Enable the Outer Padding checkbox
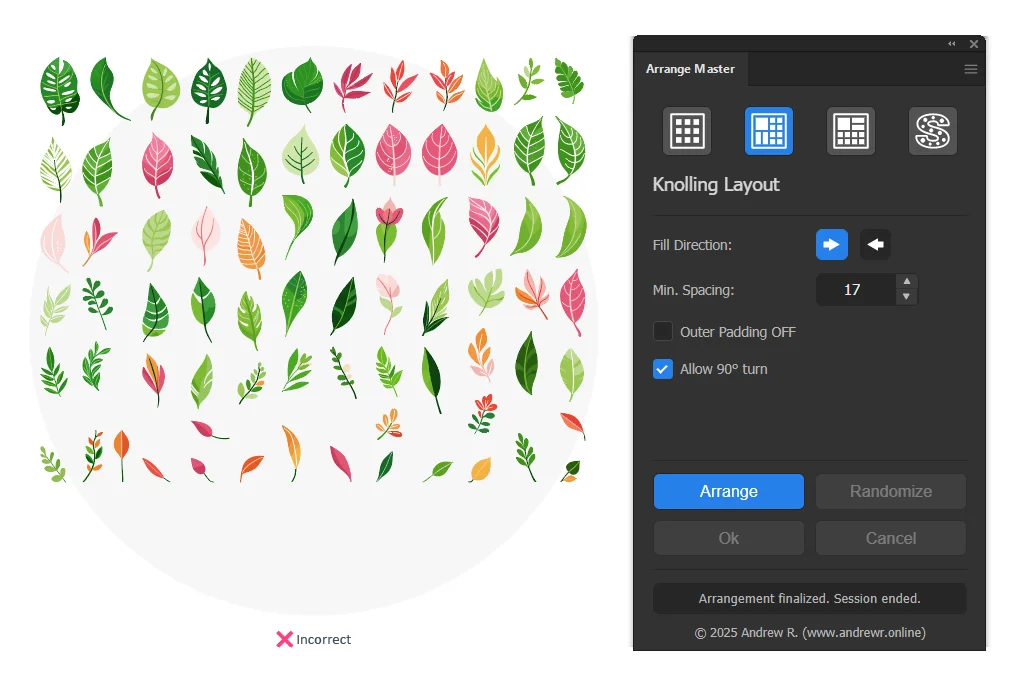This screenshot has height=685, width=1019. coord(663,331)
